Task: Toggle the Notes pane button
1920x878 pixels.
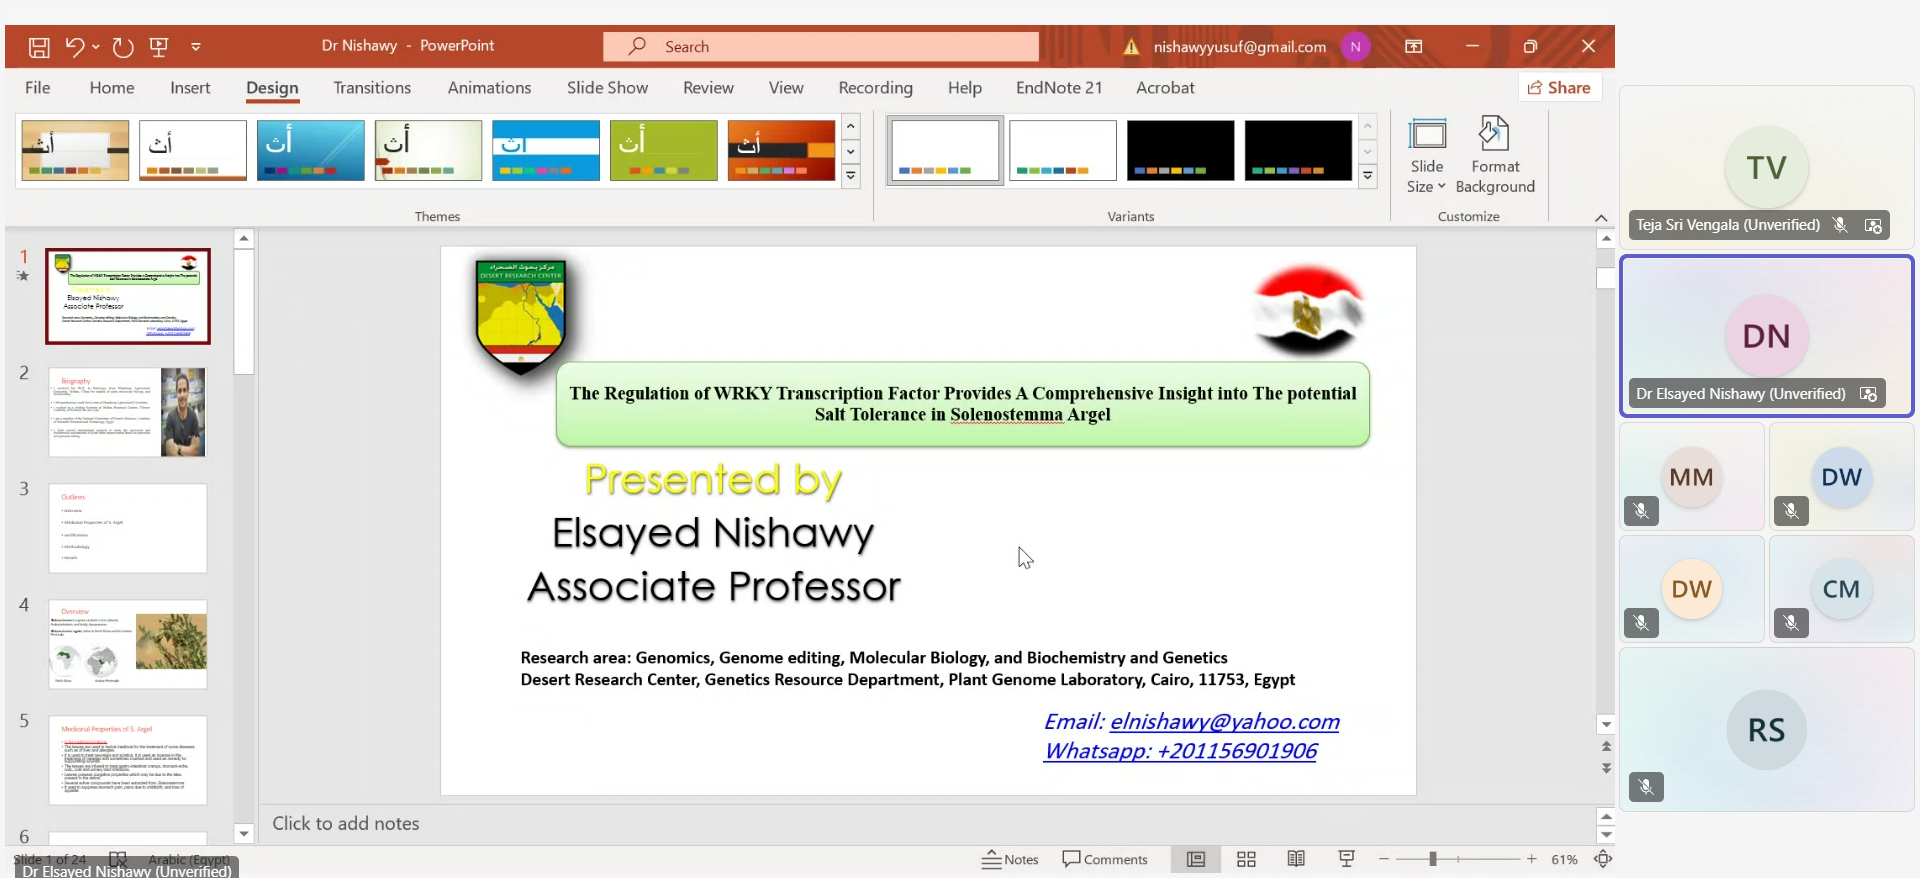Action: click(1010, 859)
